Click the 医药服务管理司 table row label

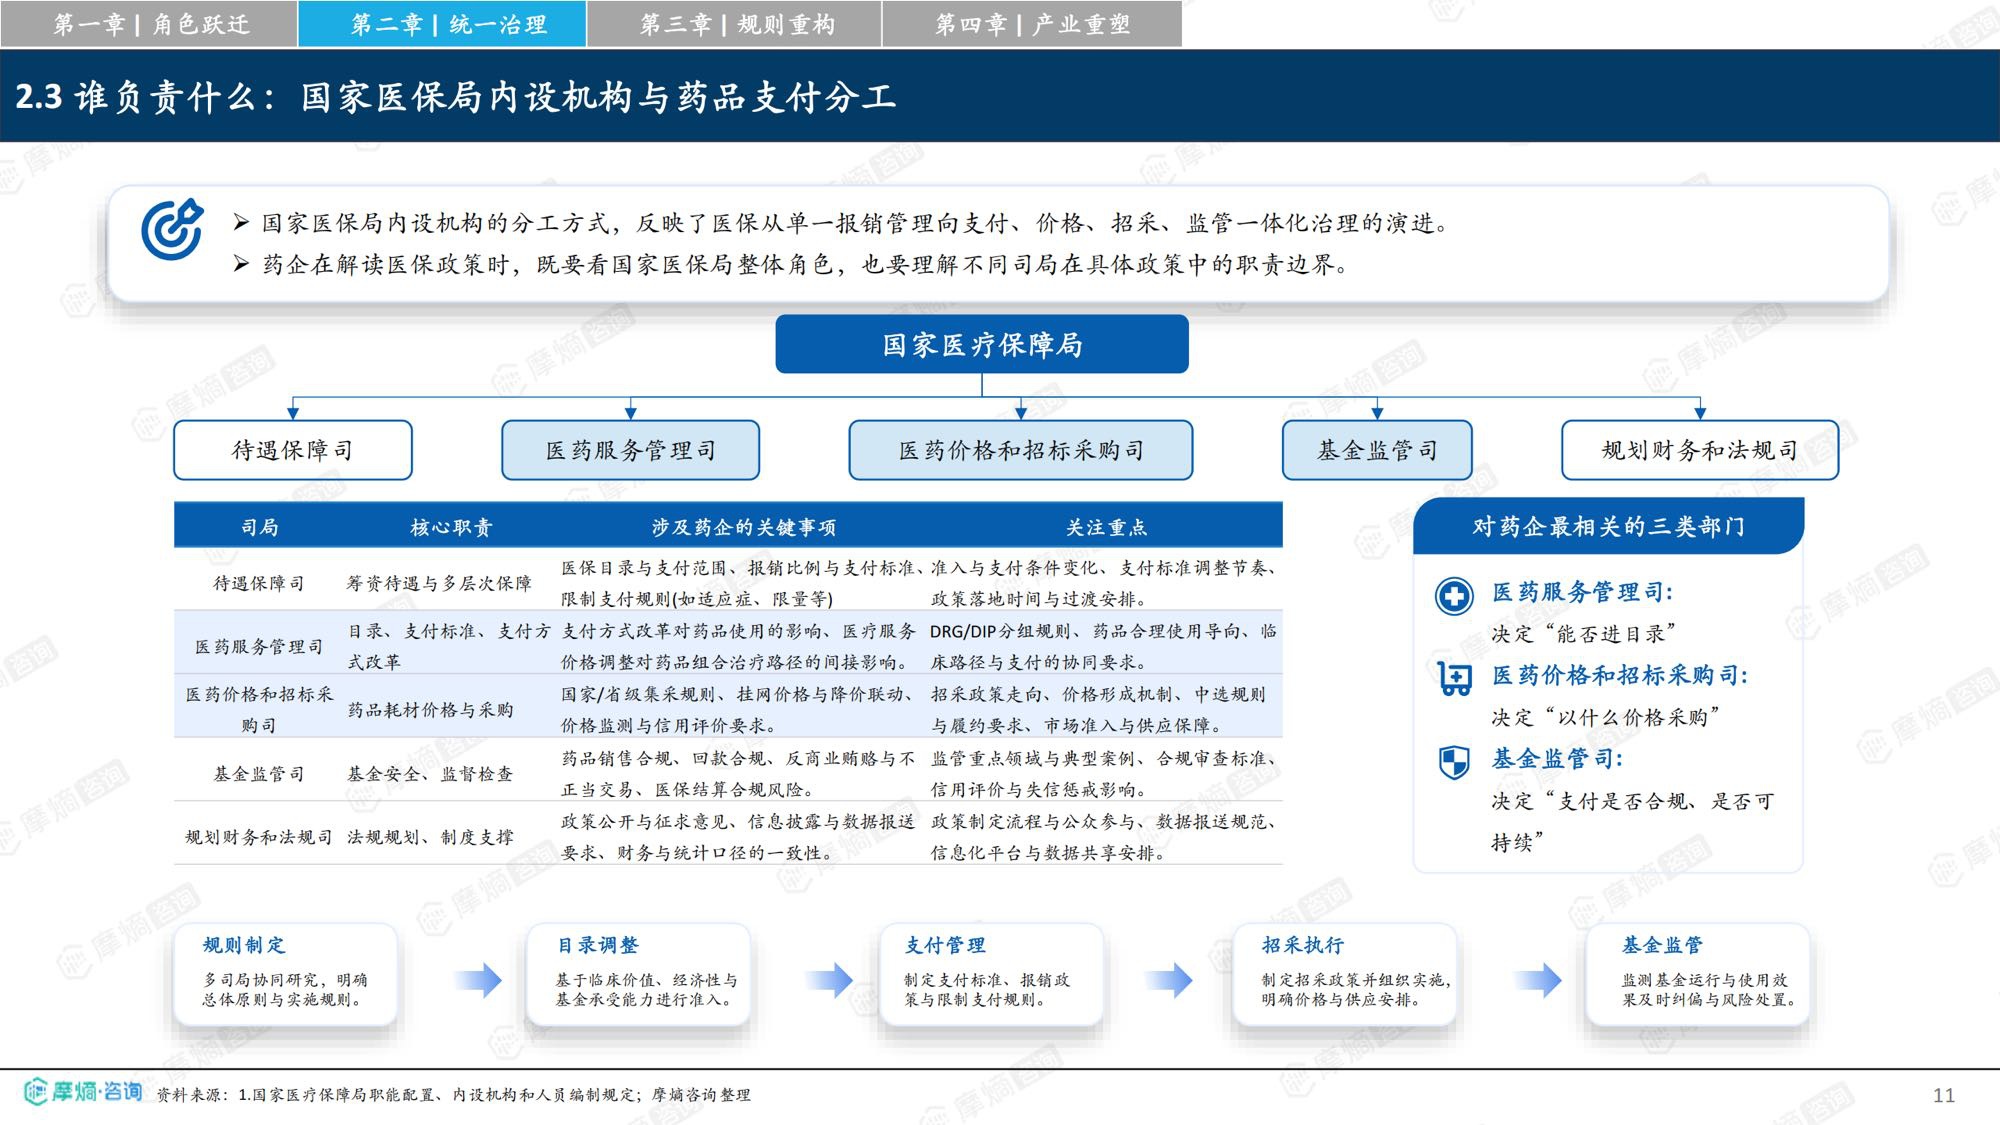coord(258,647)
